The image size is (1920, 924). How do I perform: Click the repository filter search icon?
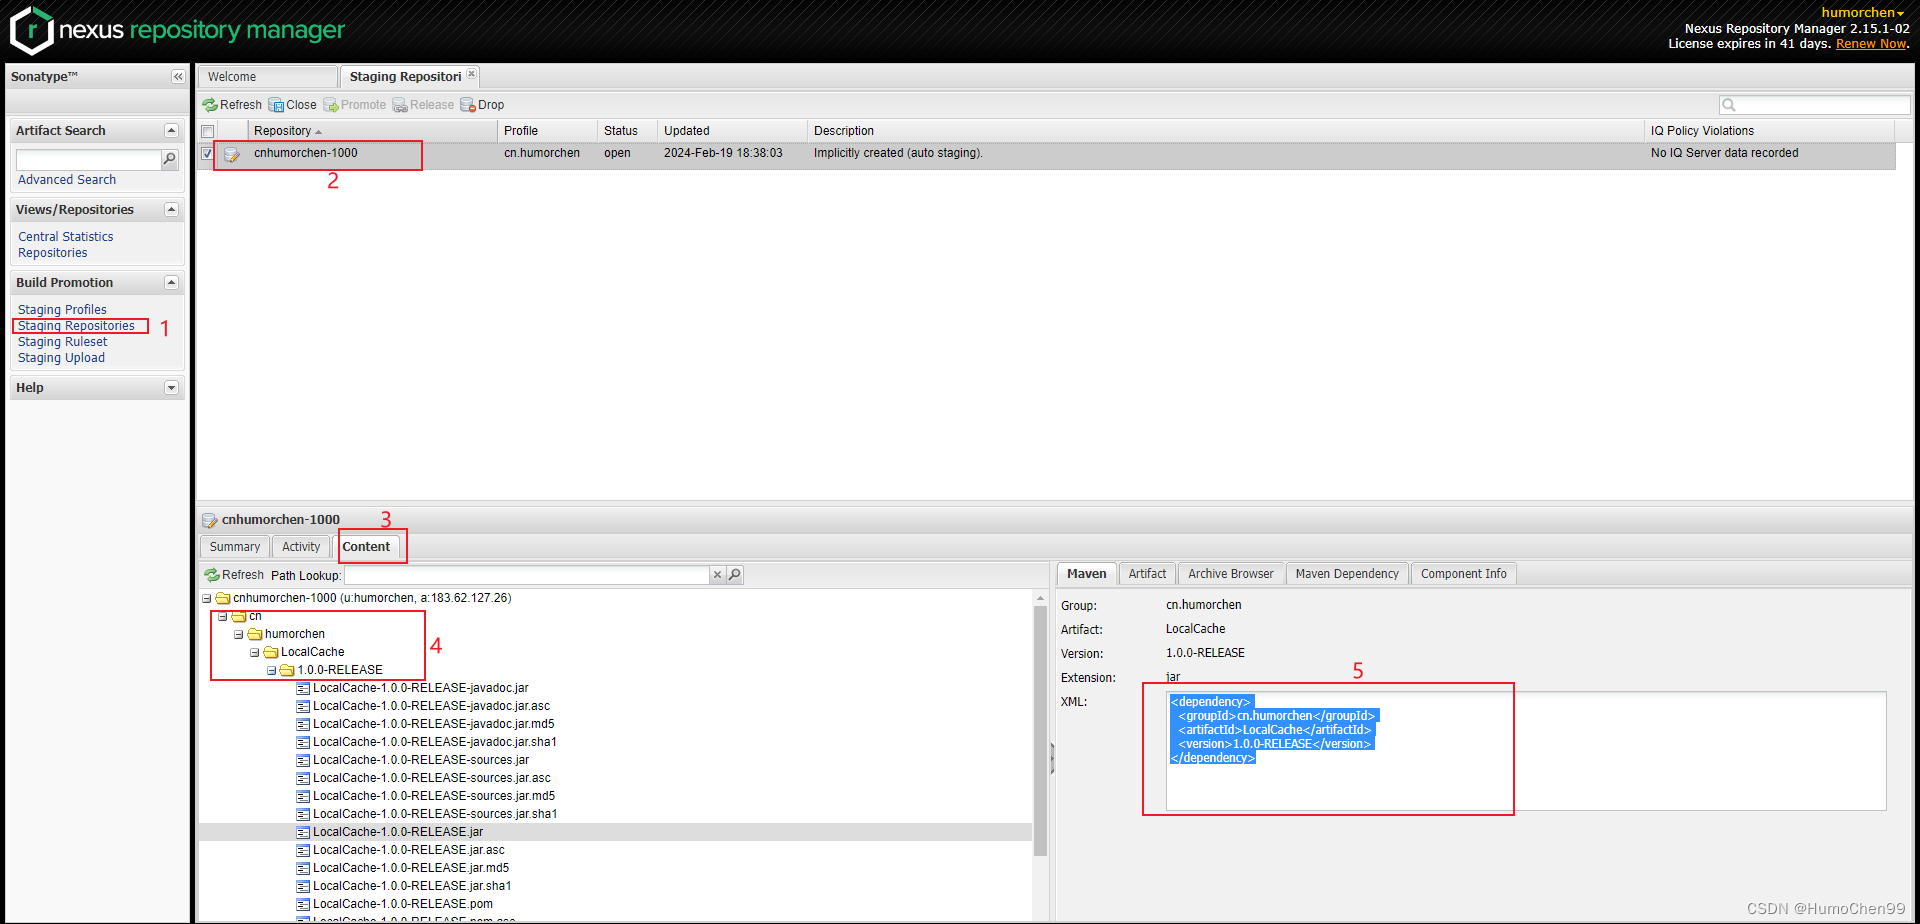click(x=1729, y=105)
